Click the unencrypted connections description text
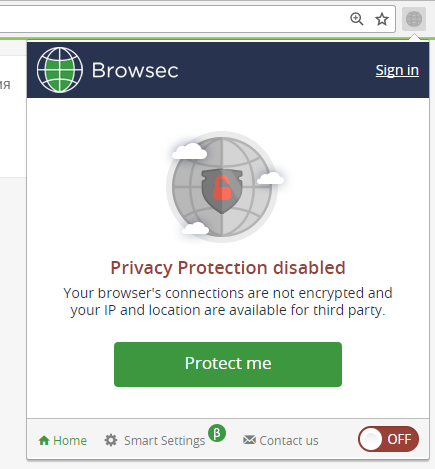 (x=228, y=302)
